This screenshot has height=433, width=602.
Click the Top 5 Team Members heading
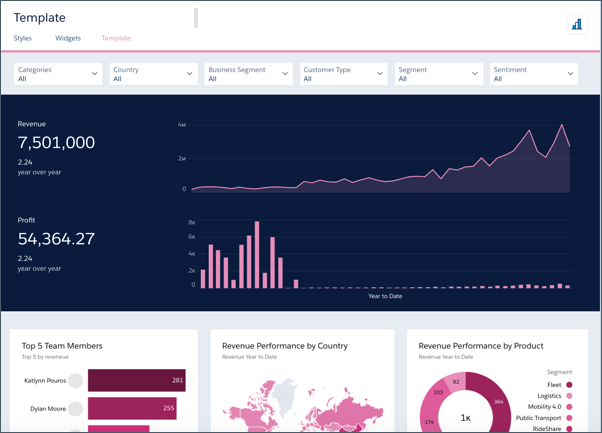point(62,346)
